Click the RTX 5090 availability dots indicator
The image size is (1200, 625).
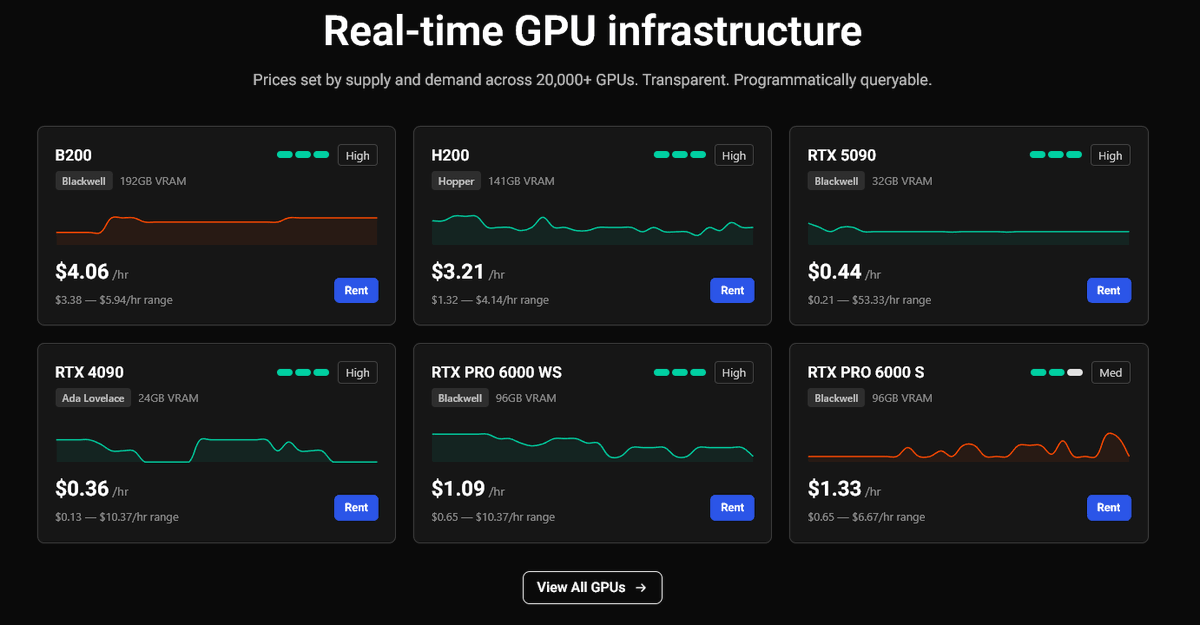click(1056, 155)
